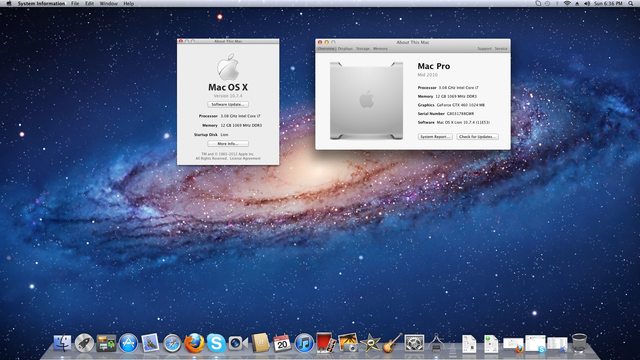Restore minimized Skype window from dock
Image resolution: width=640 pixels, height=360 pixels.
pyautogui.click(x=536, y=344)
